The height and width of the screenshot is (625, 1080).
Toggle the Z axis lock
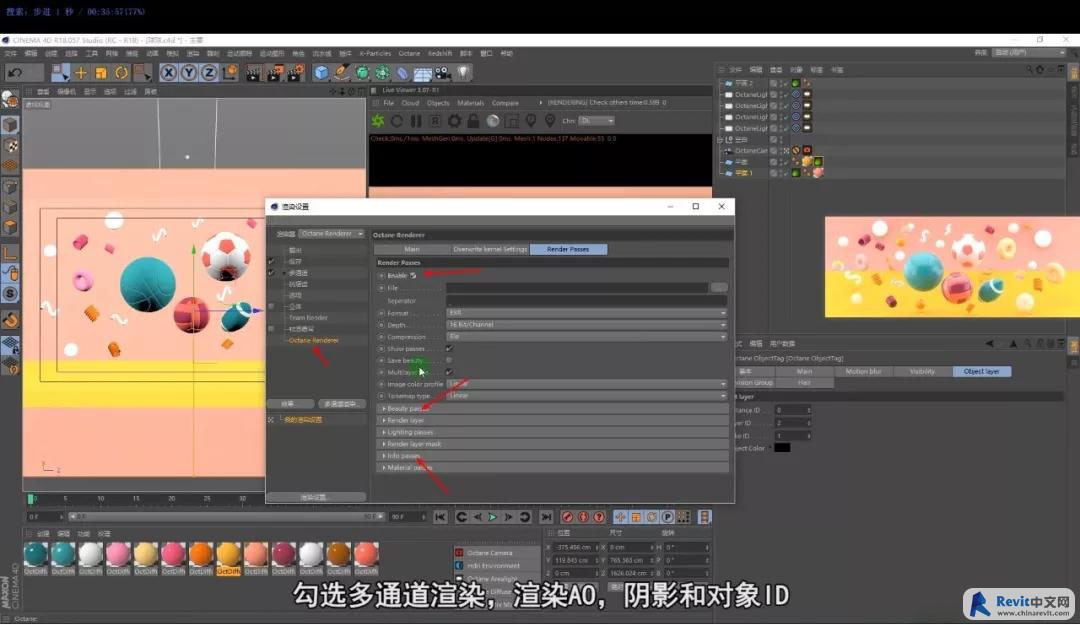click(209, 72)
